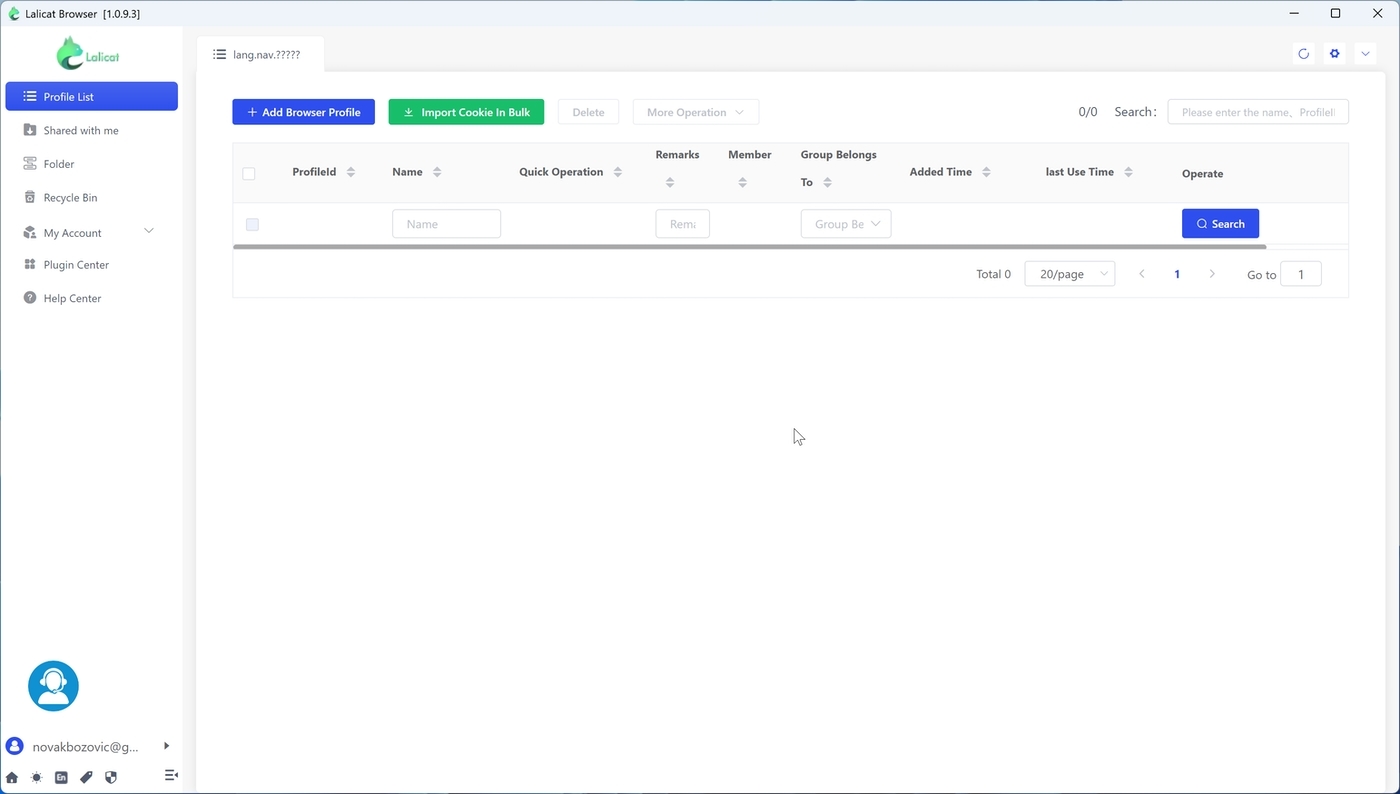The width and height of the screenshot is (1400, 794).
Task: Change language via the En icon
Action: tap(61, 777)
